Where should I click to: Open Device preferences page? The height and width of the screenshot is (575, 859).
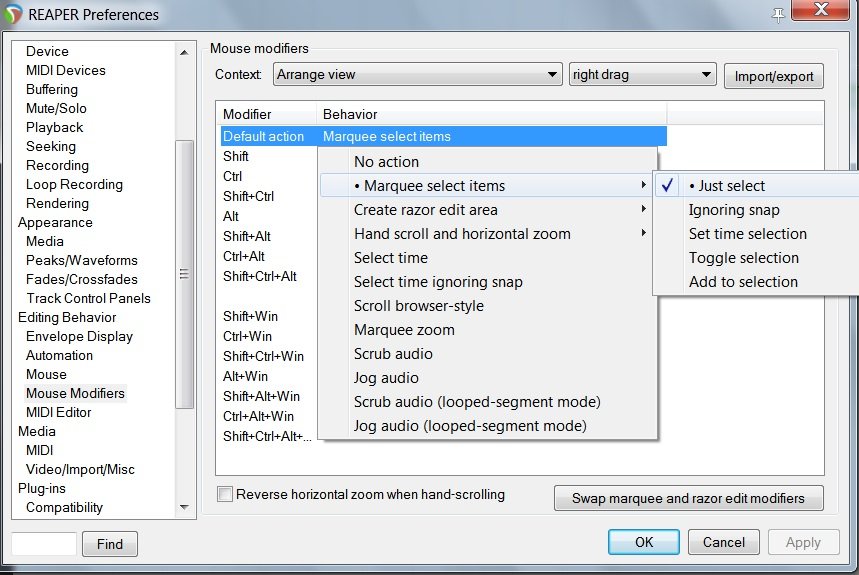(47, 51)
